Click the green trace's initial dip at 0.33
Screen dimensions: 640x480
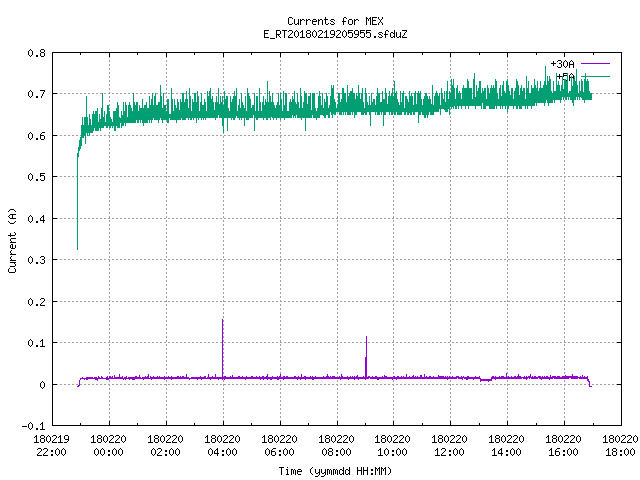[78, 248]
